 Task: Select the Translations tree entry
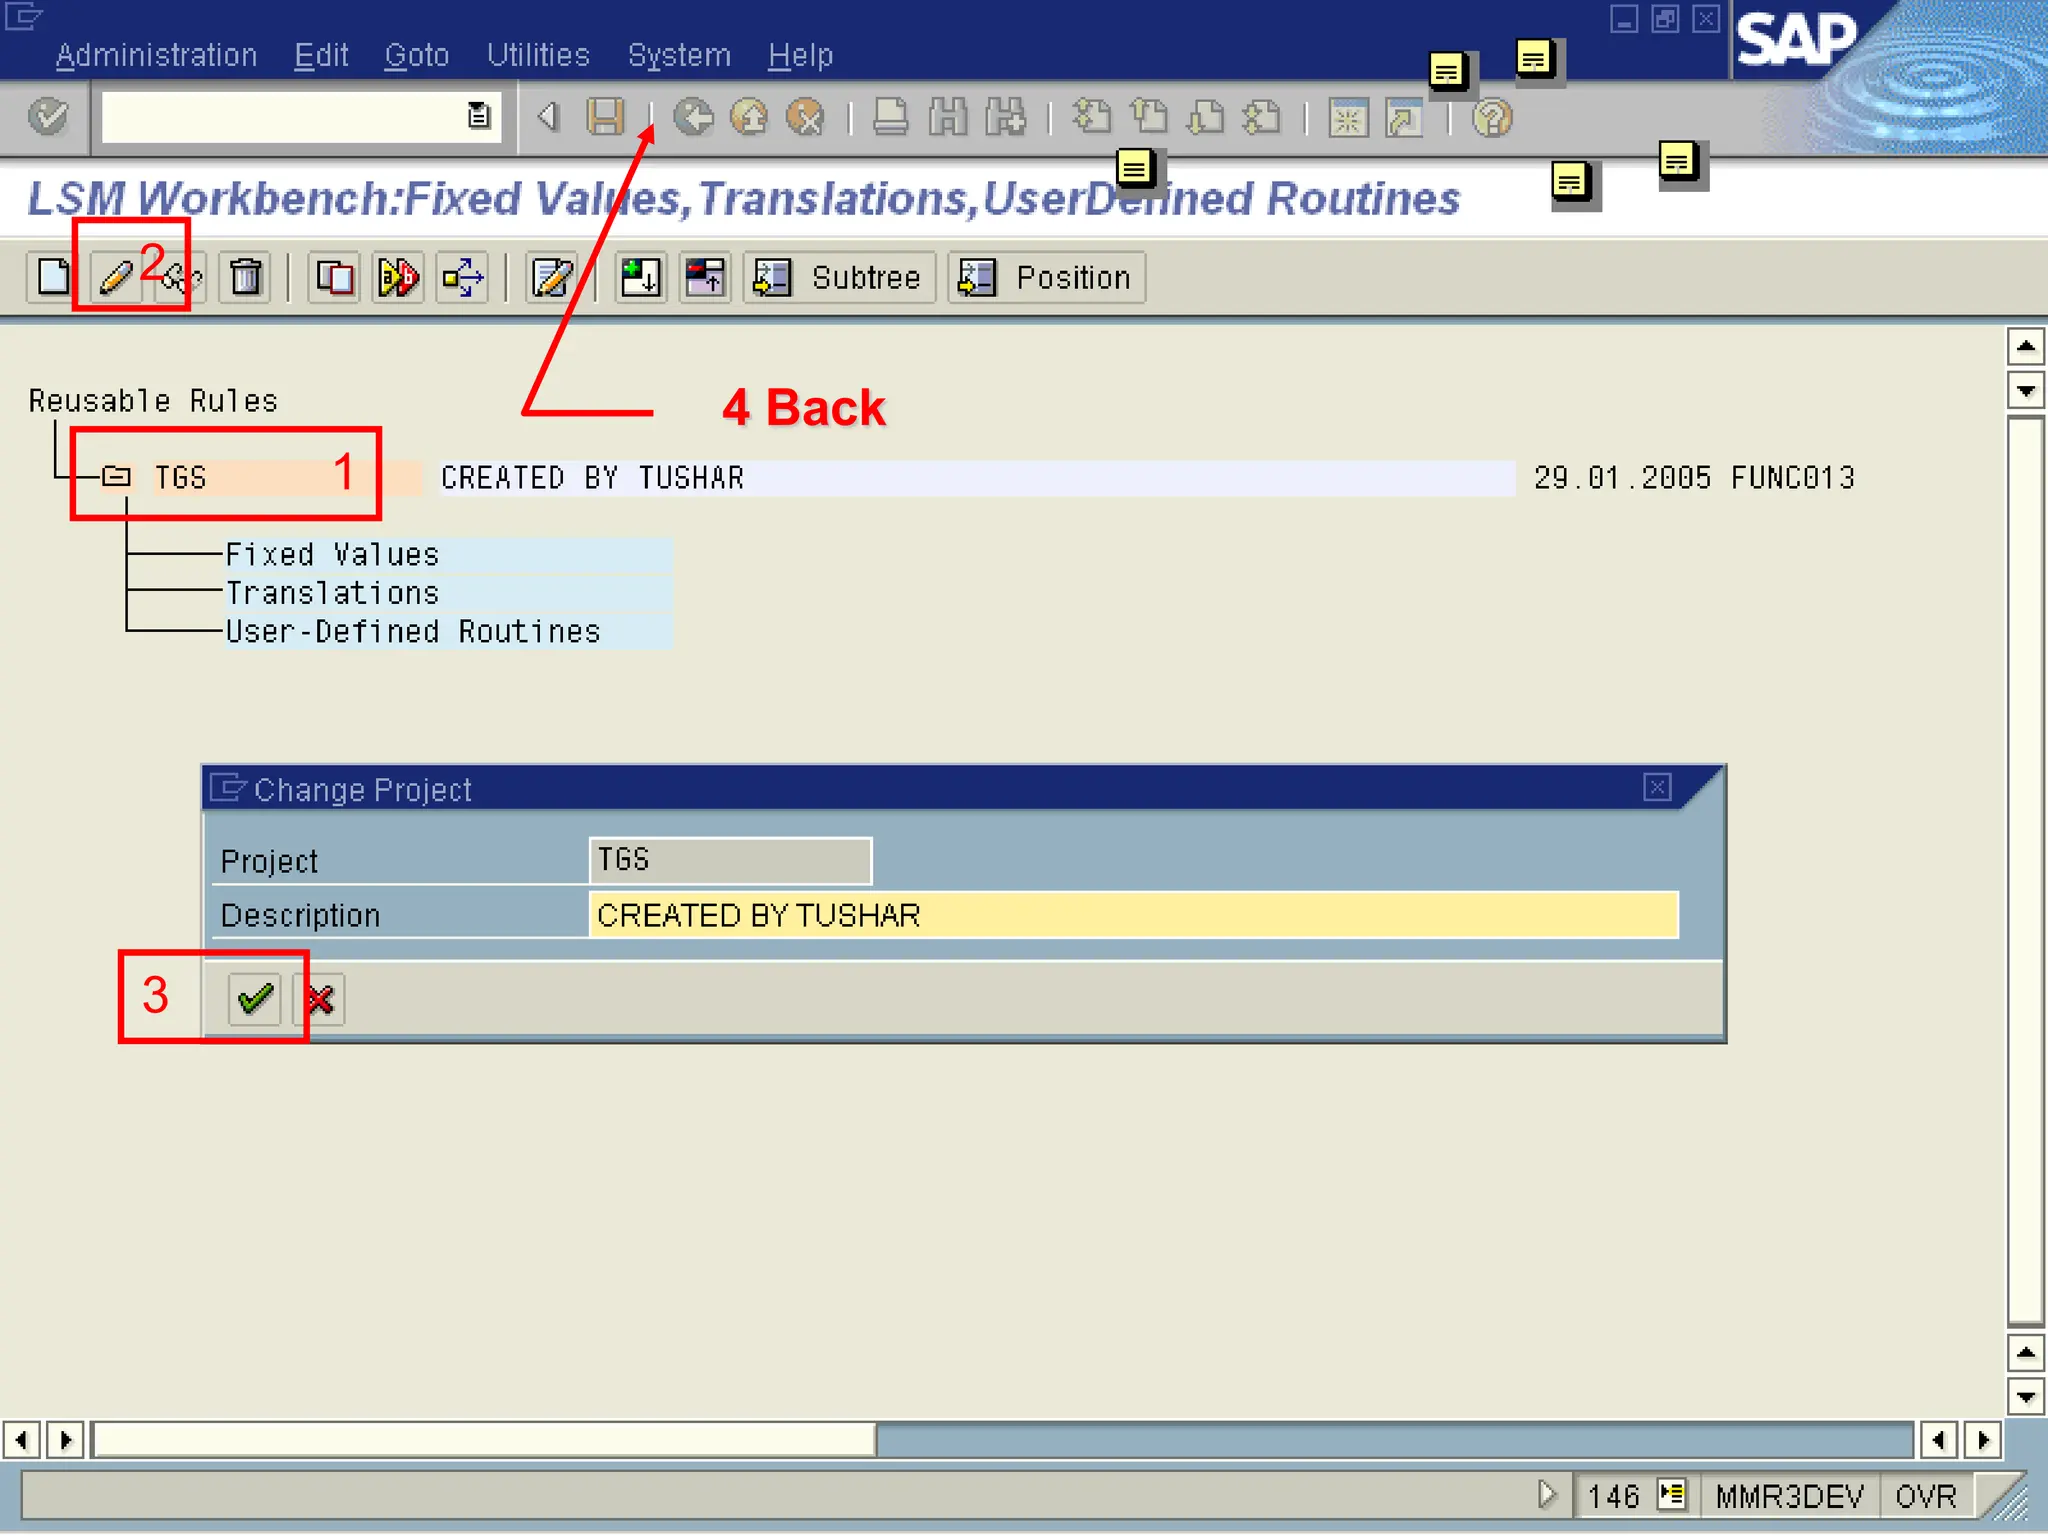click(333, 593)
